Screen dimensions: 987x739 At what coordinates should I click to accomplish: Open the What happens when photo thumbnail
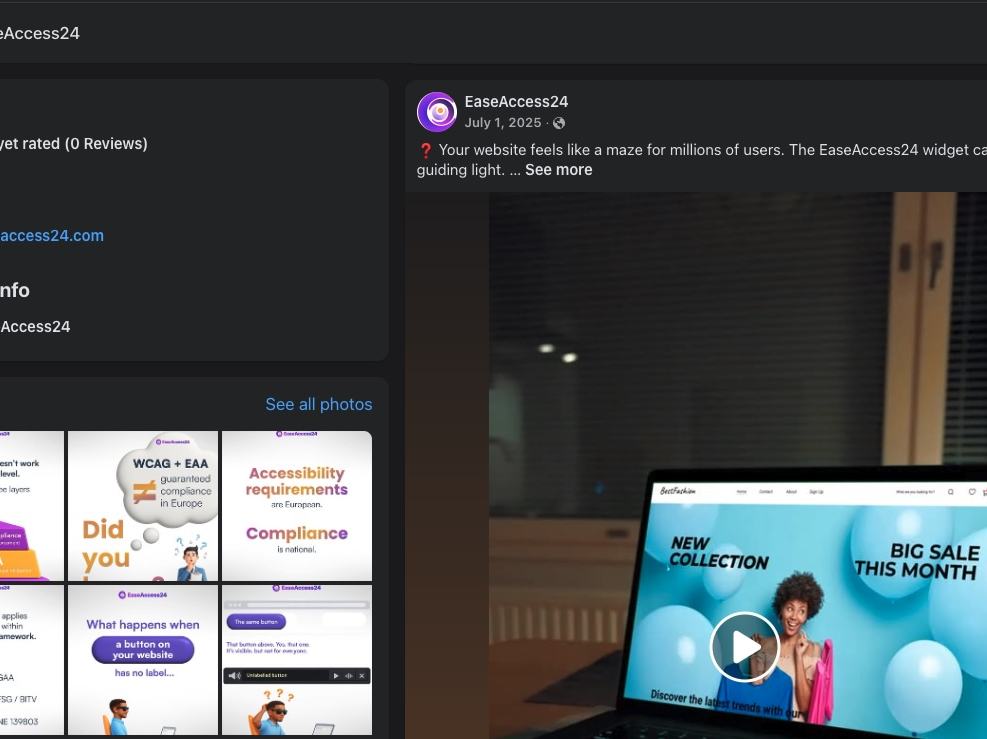pos(143,660)
